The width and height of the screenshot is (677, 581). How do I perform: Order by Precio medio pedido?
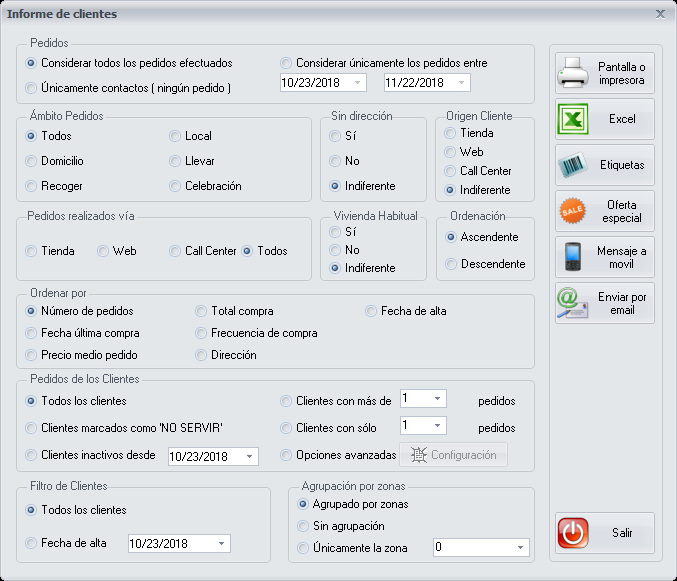tap(31, 355)
